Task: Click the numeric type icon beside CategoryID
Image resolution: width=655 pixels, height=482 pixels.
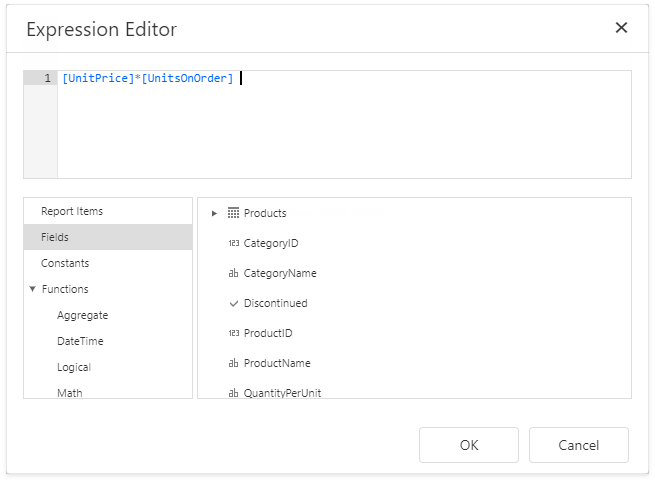Action: coord(233,243)
